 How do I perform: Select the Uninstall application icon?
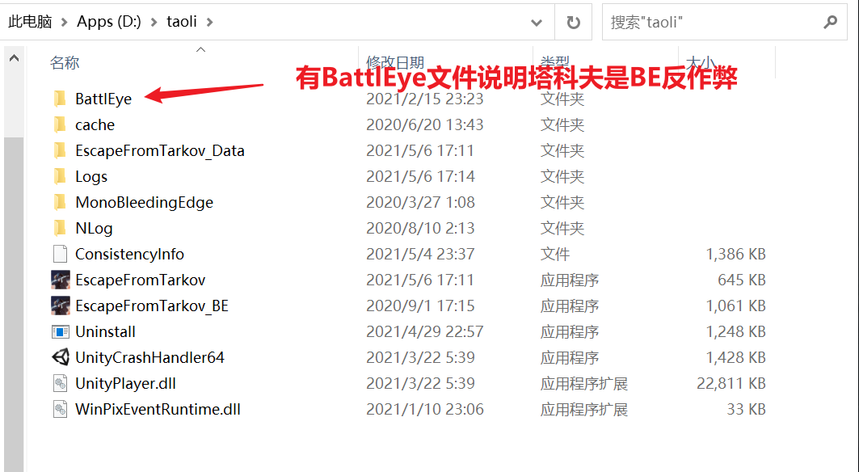[x=60, y=331]
